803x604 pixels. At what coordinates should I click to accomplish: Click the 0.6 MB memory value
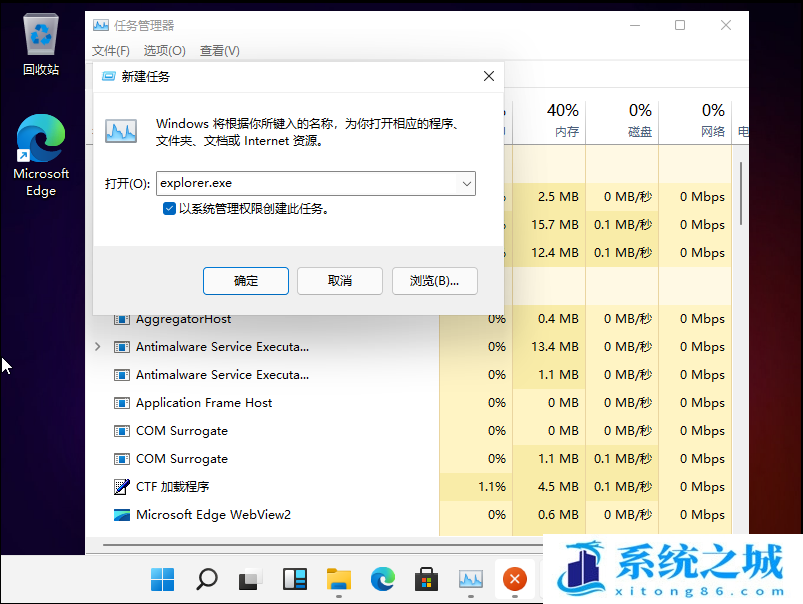click(x=558, y=515)
